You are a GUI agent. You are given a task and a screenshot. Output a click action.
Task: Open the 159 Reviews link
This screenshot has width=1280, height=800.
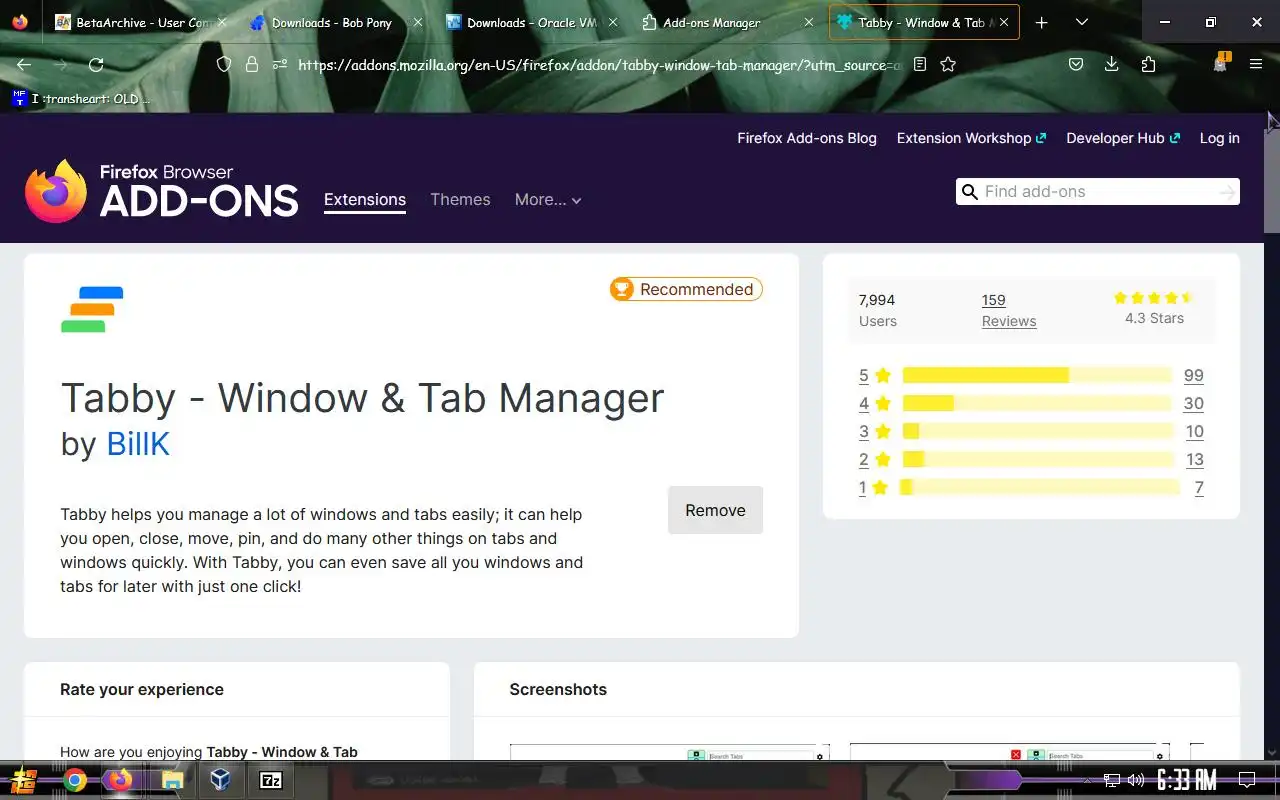[1008, 310]
